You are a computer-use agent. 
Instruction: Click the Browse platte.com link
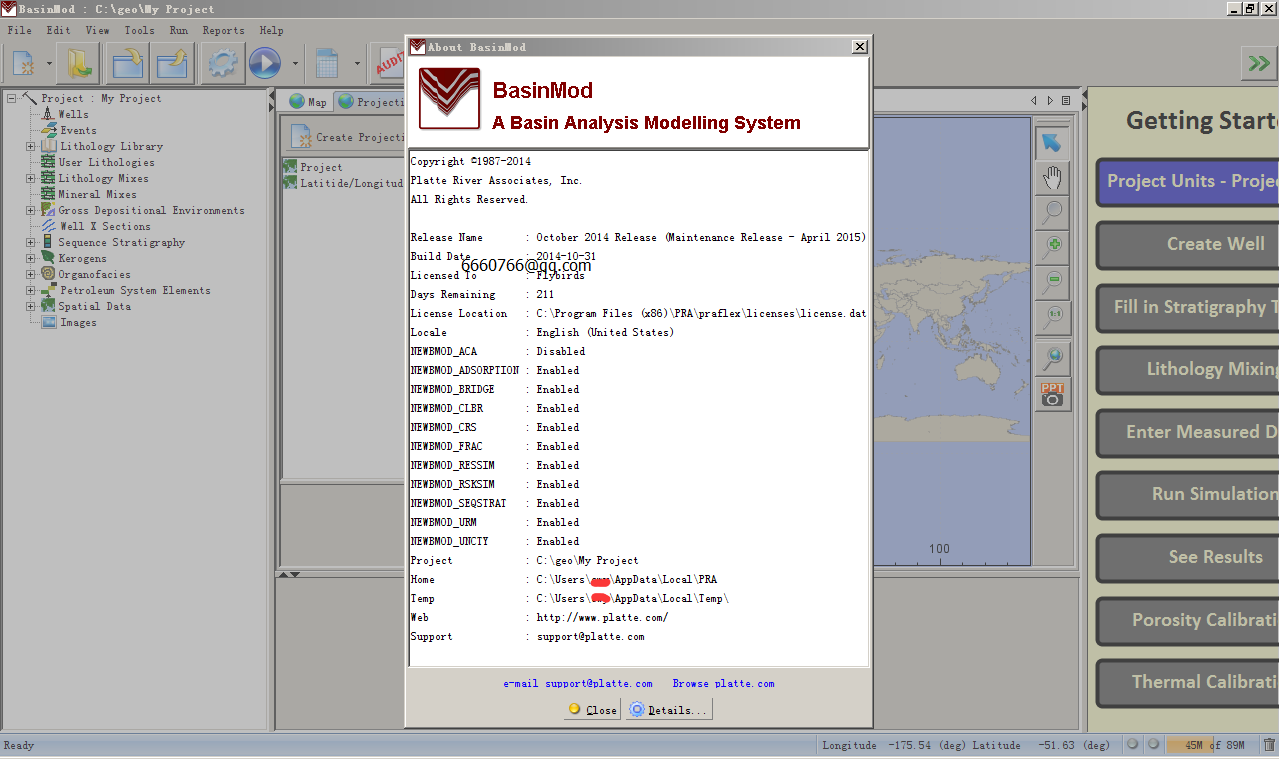click(723, 684)
